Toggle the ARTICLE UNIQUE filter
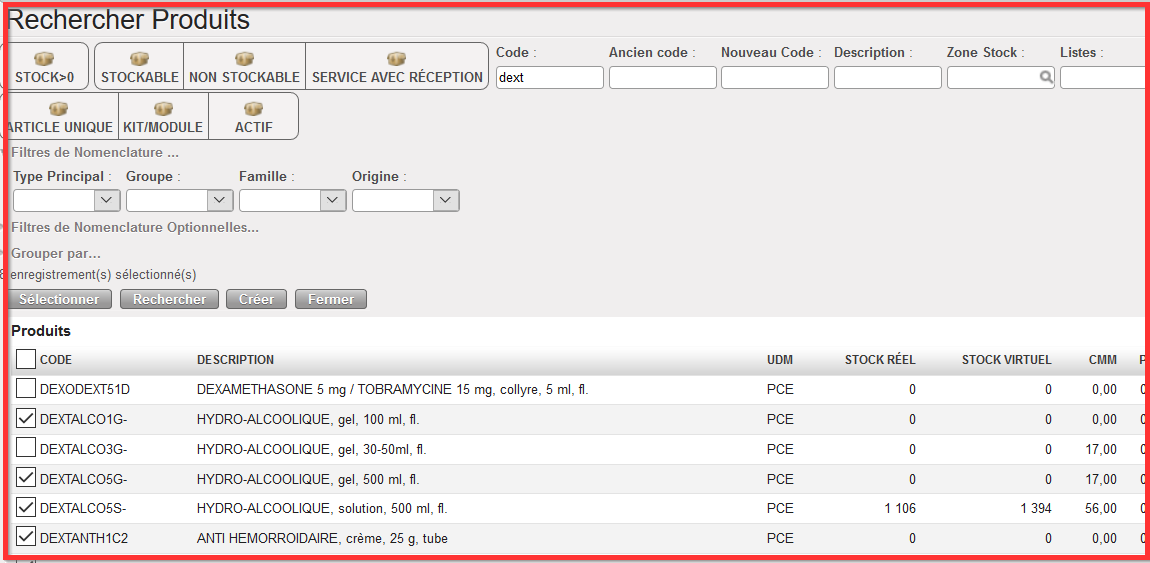1150x563 pixels. point(59,116)
